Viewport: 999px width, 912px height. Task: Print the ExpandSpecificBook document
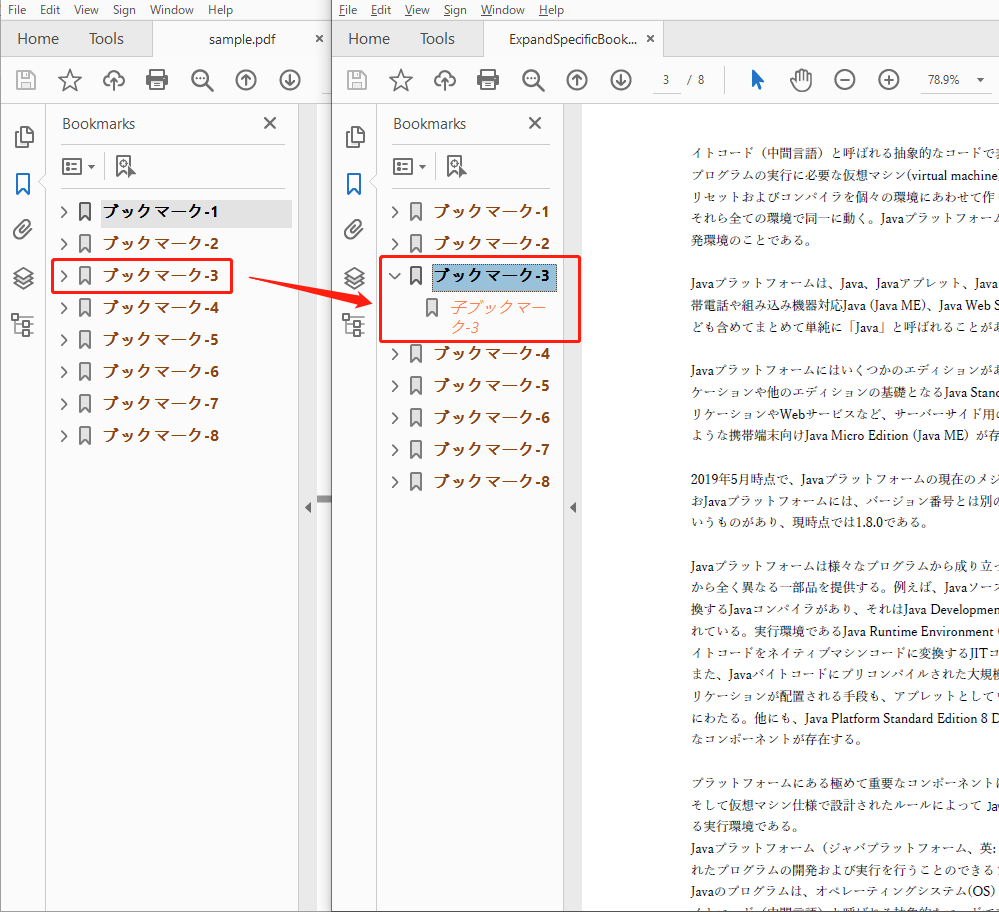click(488, 80)
